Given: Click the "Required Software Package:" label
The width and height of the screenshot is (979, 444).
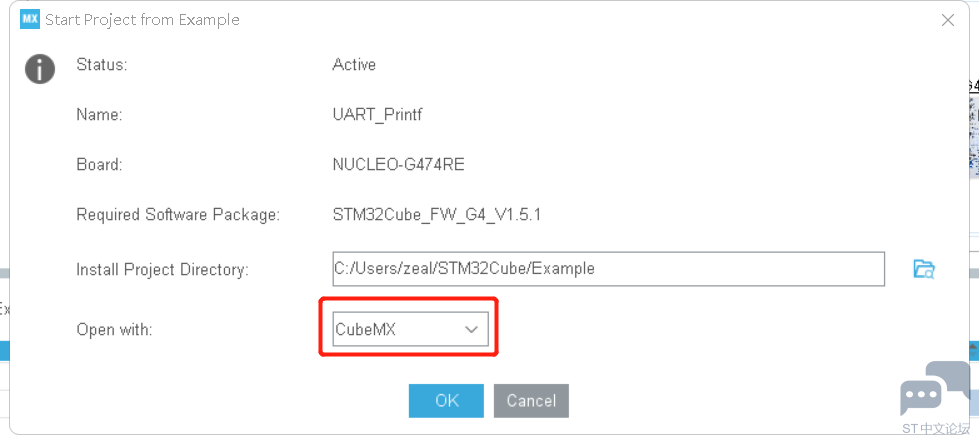Looking at the screenshot, I should pyautogui.click(x=177, y=215).
